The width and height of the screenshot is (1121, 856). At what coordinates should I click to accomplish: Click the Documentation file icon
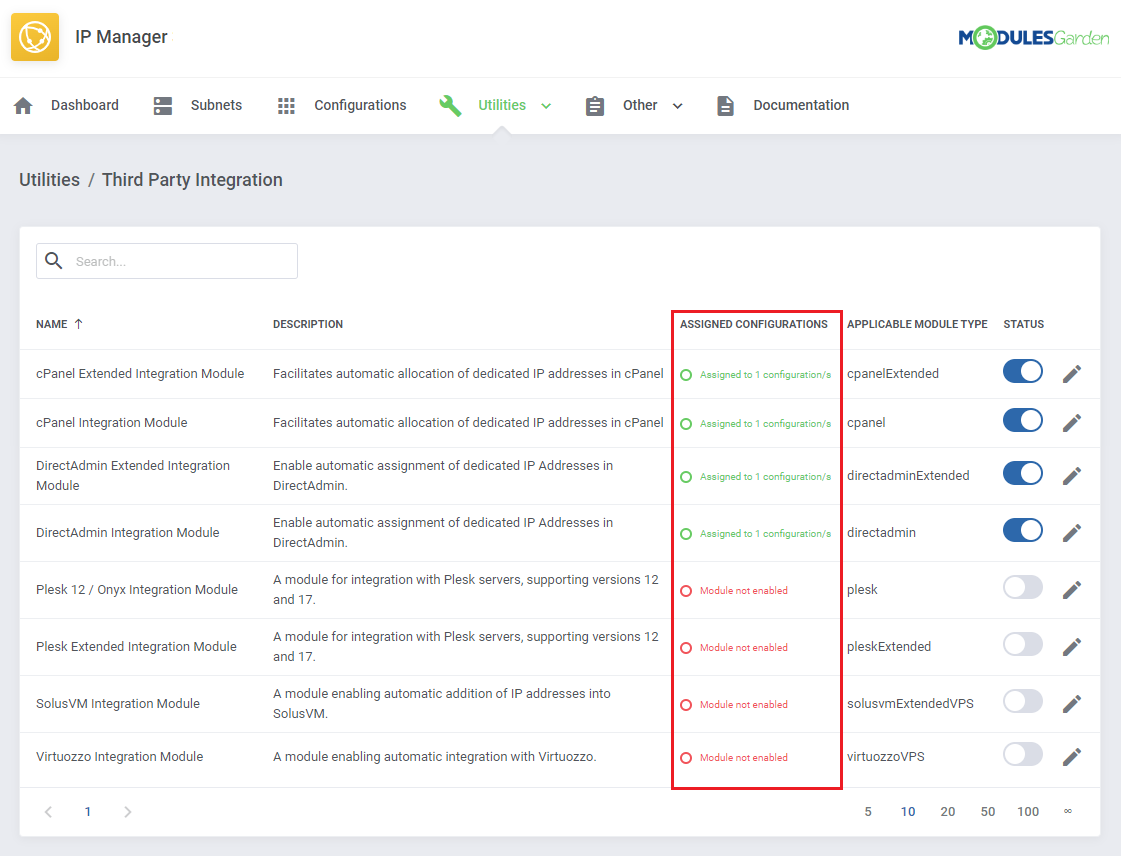click(x=725, y=106)
